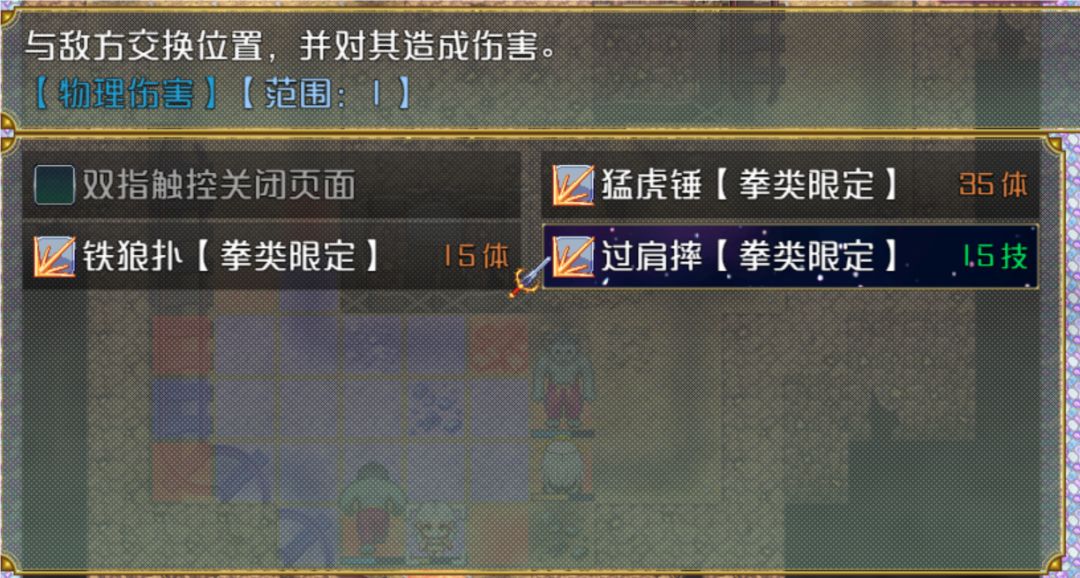Select the 双指触控关闭页面 option text

219,185
